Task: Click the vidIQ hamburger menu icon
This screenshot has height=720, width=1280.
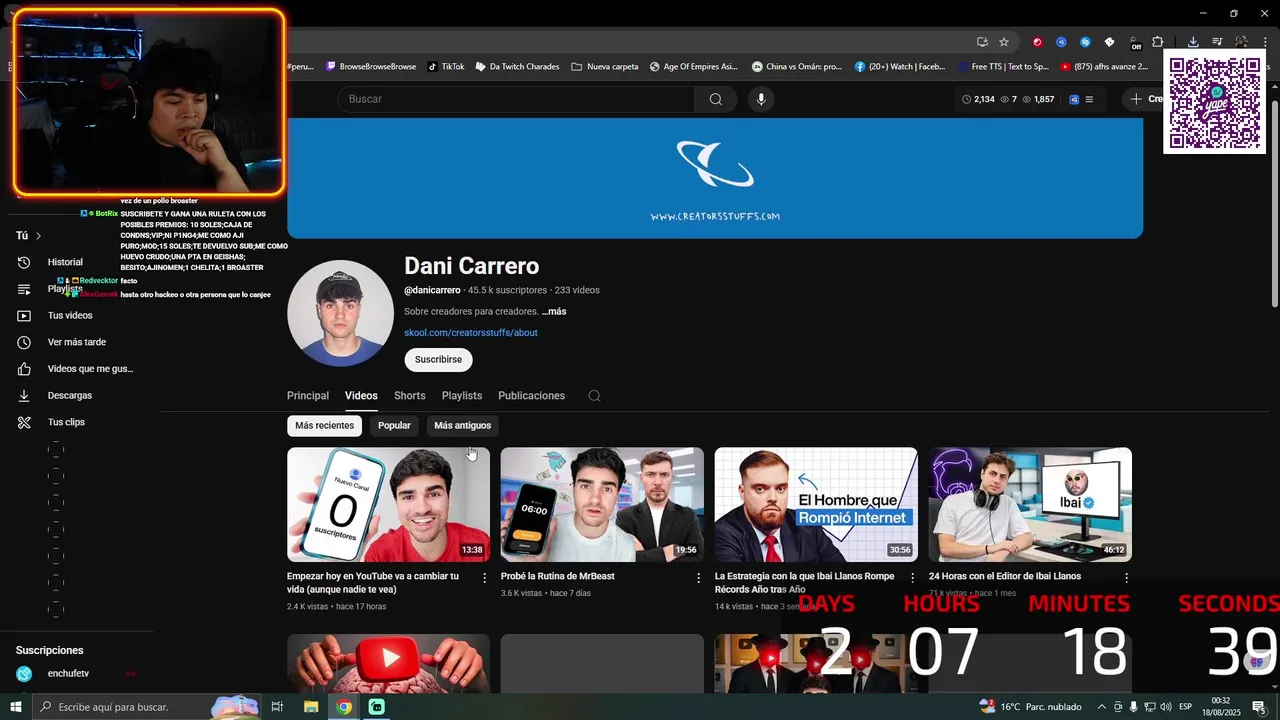Action: pyautogui.click(x=1089, y=99)
